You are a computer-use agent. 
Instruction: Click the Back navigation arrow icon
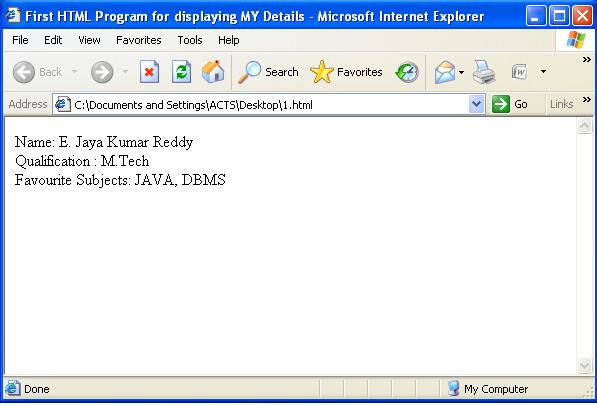[x=24, y=72]
